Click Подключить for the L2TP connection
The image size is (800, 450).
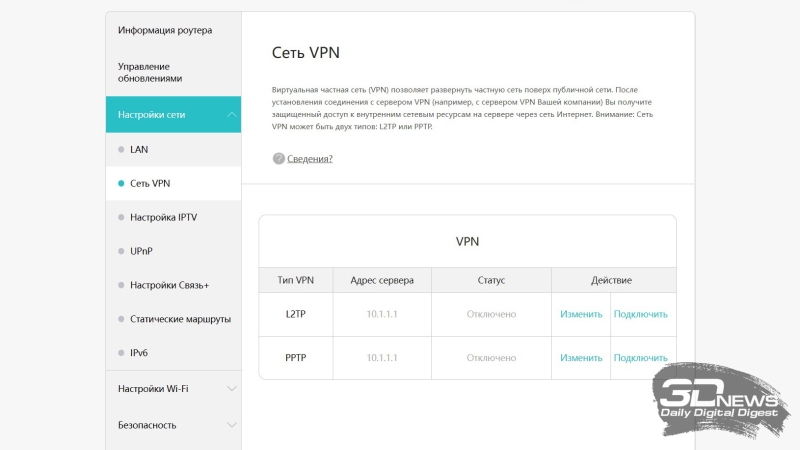click(x=640, y=314)
